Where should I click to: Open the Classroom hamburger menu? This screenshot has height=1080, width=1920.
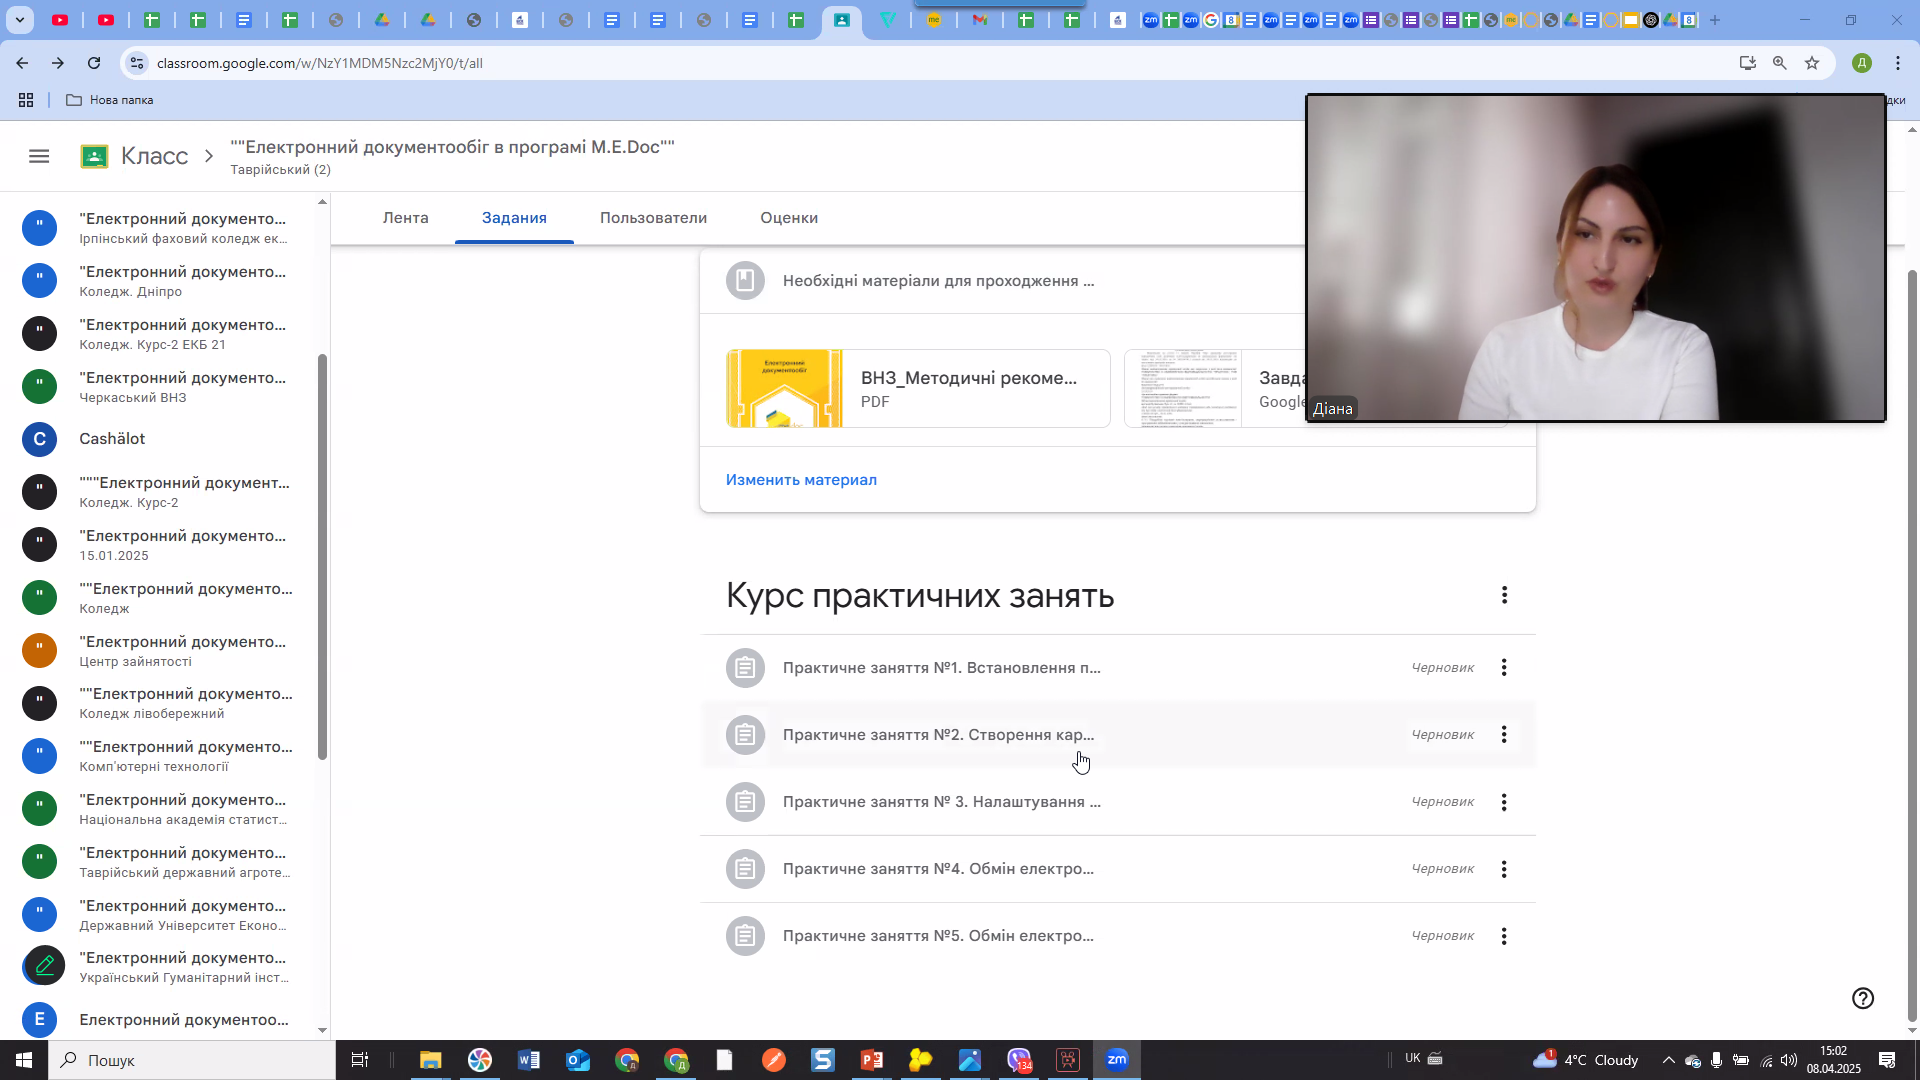pyautogui.click(x=39, y=156)
